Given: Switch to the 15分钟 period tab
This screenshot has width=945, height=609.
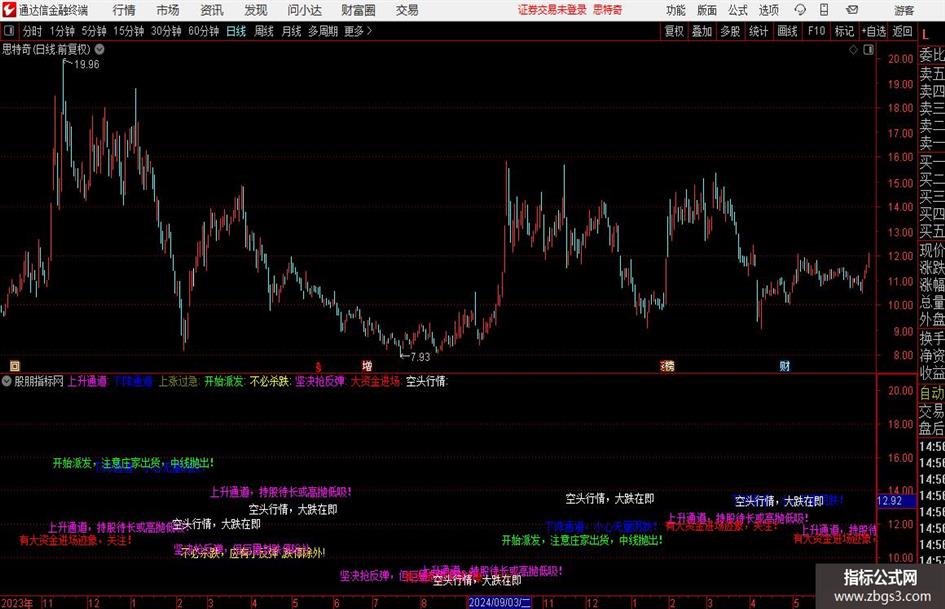Looking at the screenshot, I should point(129,31).
